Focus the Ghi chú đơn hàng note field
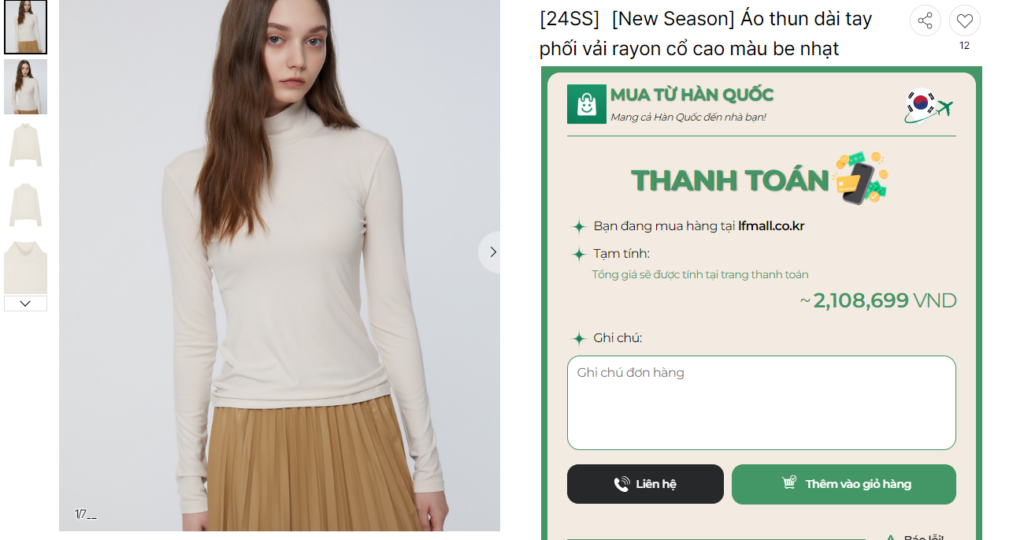The height and width of the screenshot is (540, 1024). [761, 402]
